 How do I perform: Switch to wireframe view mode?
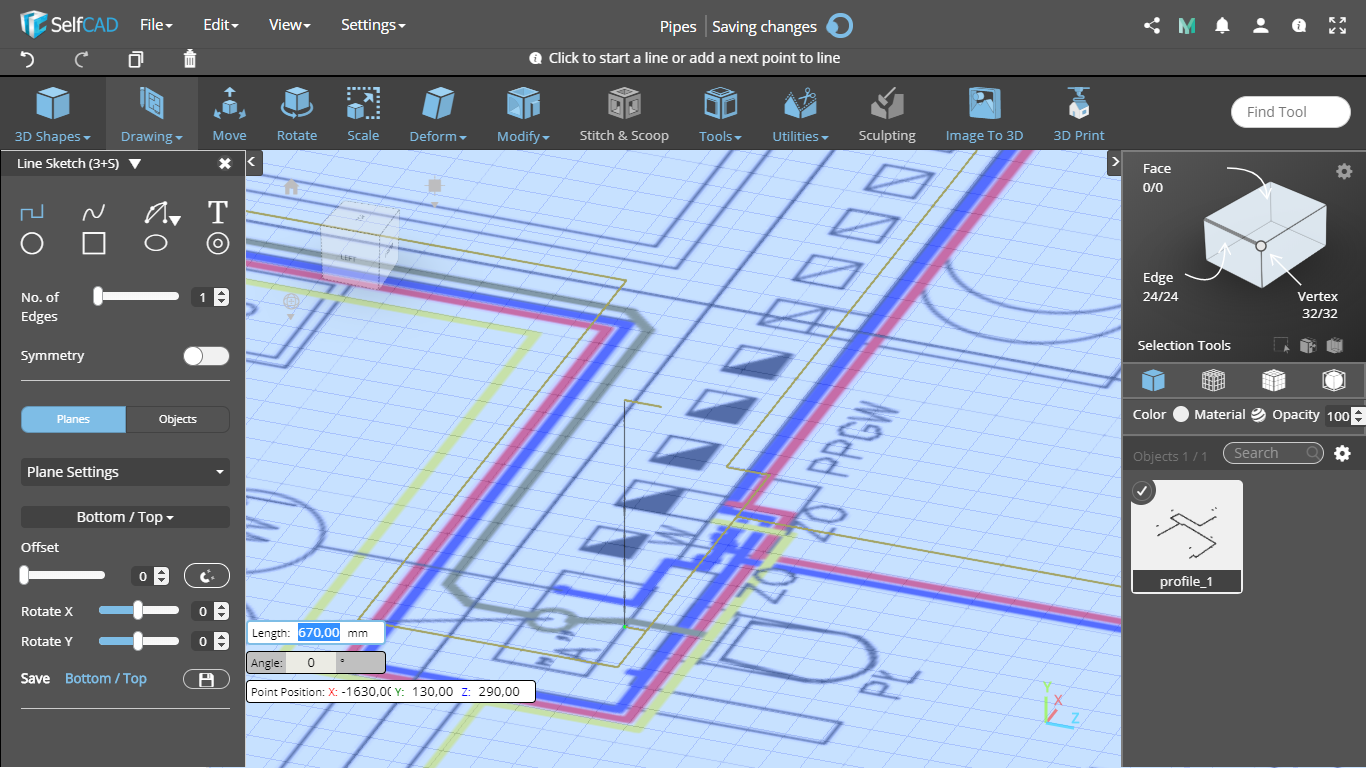(x=1213, y=380)
